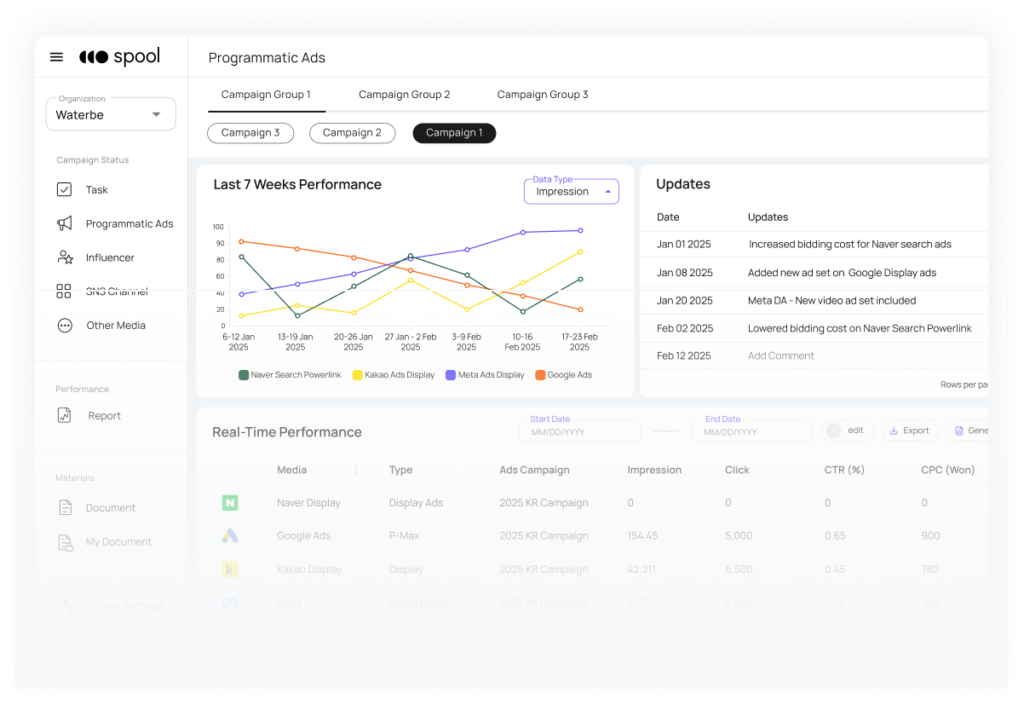The width and height of the screenshot is (1024, 705).
Task: Click the End Date input field
Action: coord(752,431)
